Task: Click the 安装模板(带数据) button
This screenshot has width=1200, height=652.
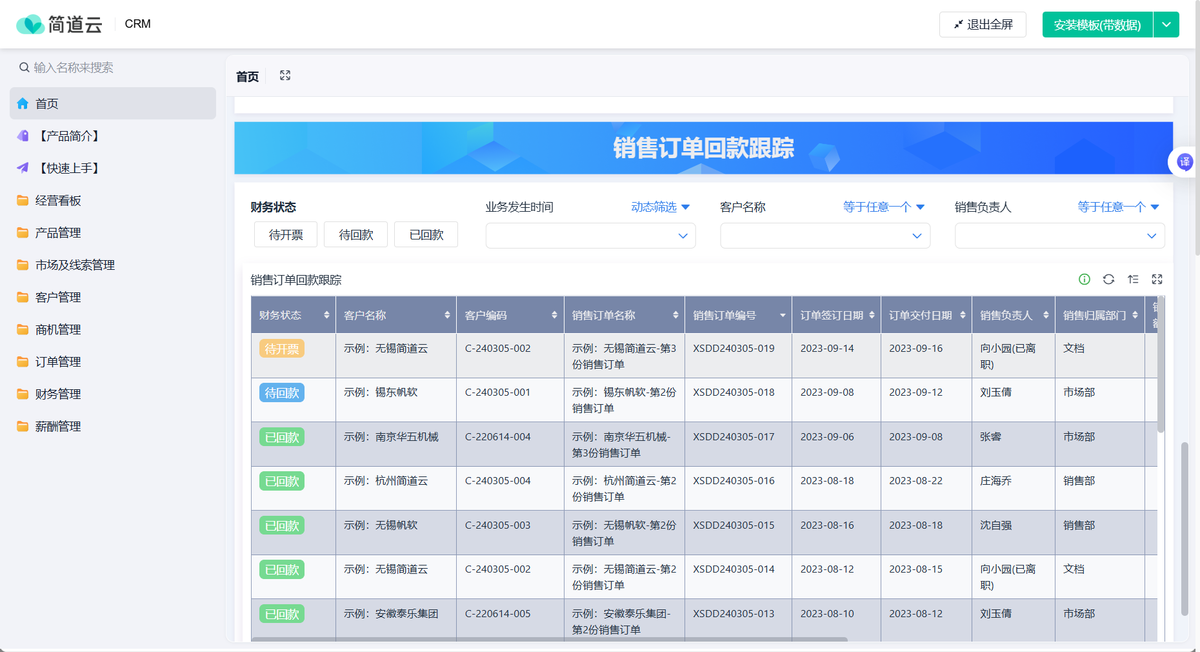Action: (1097, 25)
